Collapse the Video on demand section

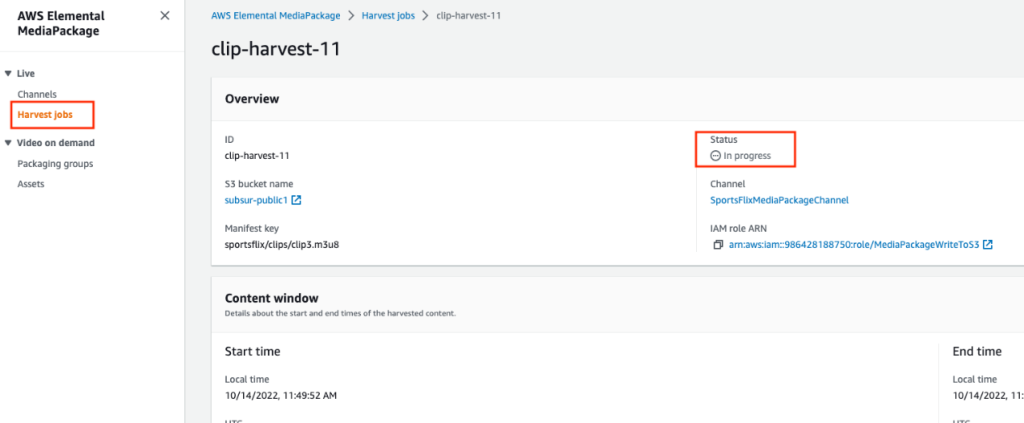pyautogui.click(x=8, y=143)
